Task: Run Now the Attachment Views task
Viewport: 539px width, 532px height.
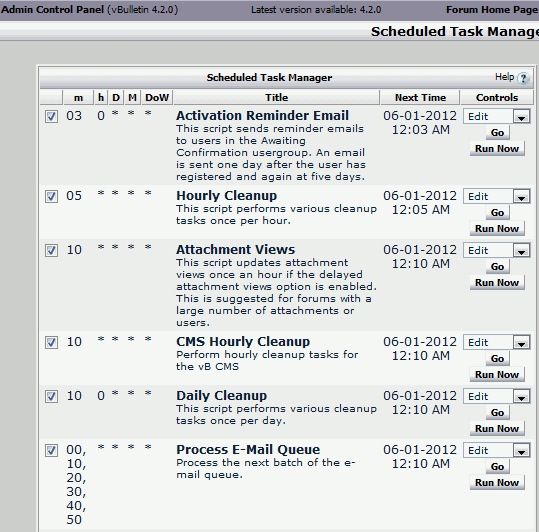Action: pyautogui.click(x=497, y=282)
